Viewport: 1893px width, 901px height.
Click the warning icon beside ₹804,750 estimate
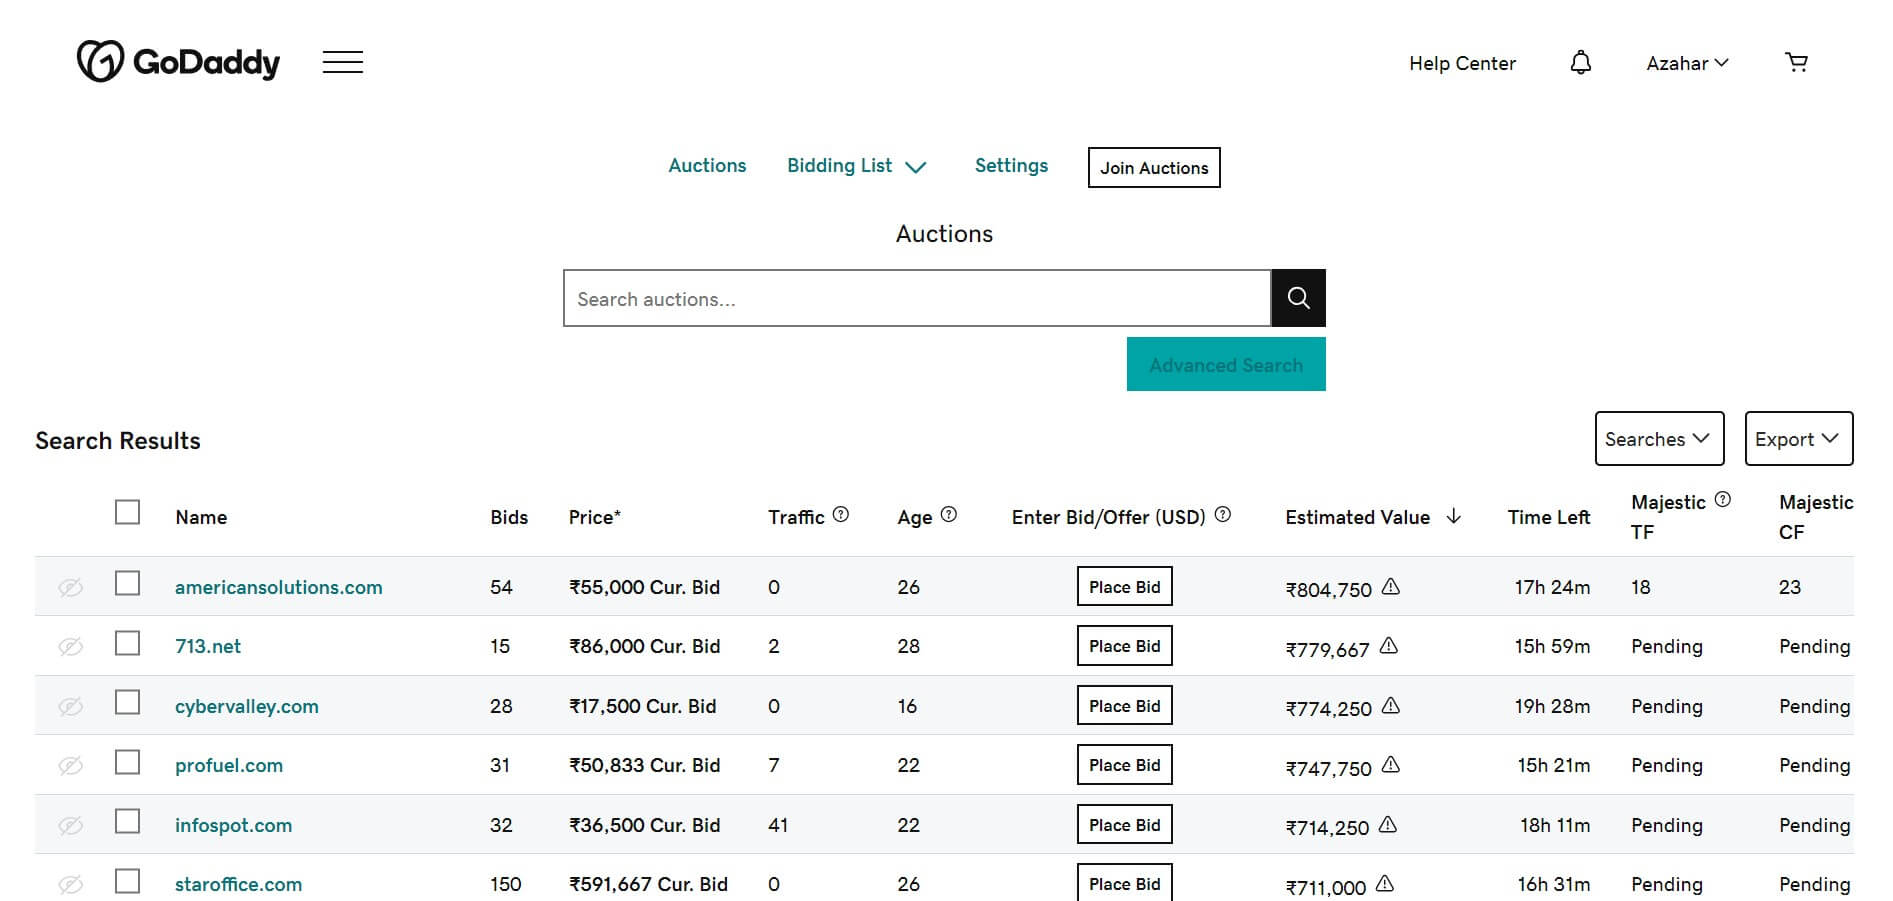click(x=1391, y=589)
